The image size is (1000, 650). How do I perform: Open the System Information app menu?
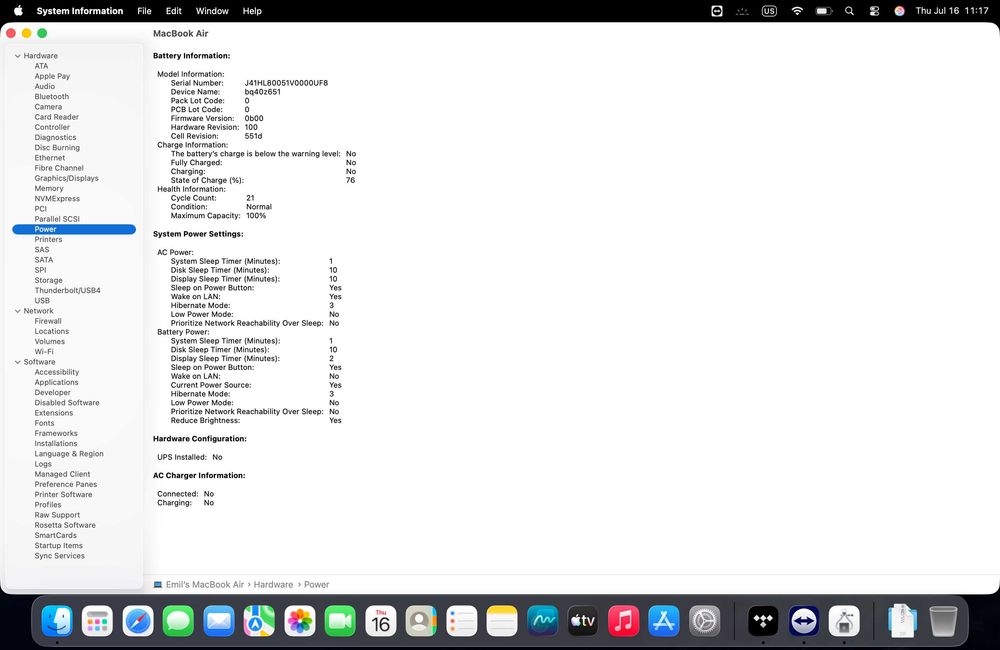[80, 11]
